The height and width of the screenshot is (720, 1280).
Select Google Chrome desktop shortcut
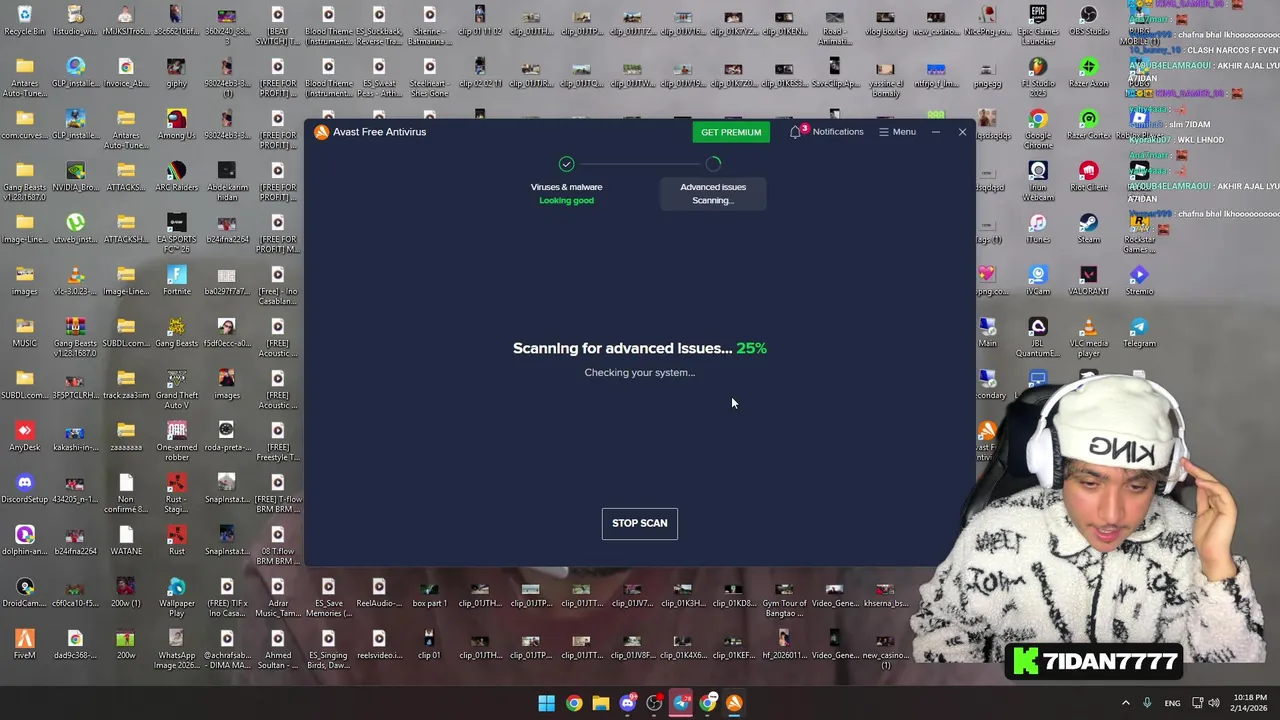coord(1038,129)
